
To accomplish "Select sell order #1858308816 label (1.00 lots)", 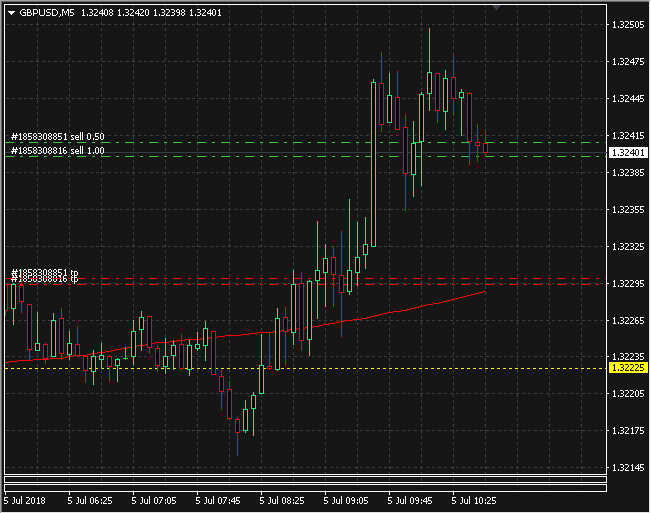I will pyautogui.click(x=57, y=149).
